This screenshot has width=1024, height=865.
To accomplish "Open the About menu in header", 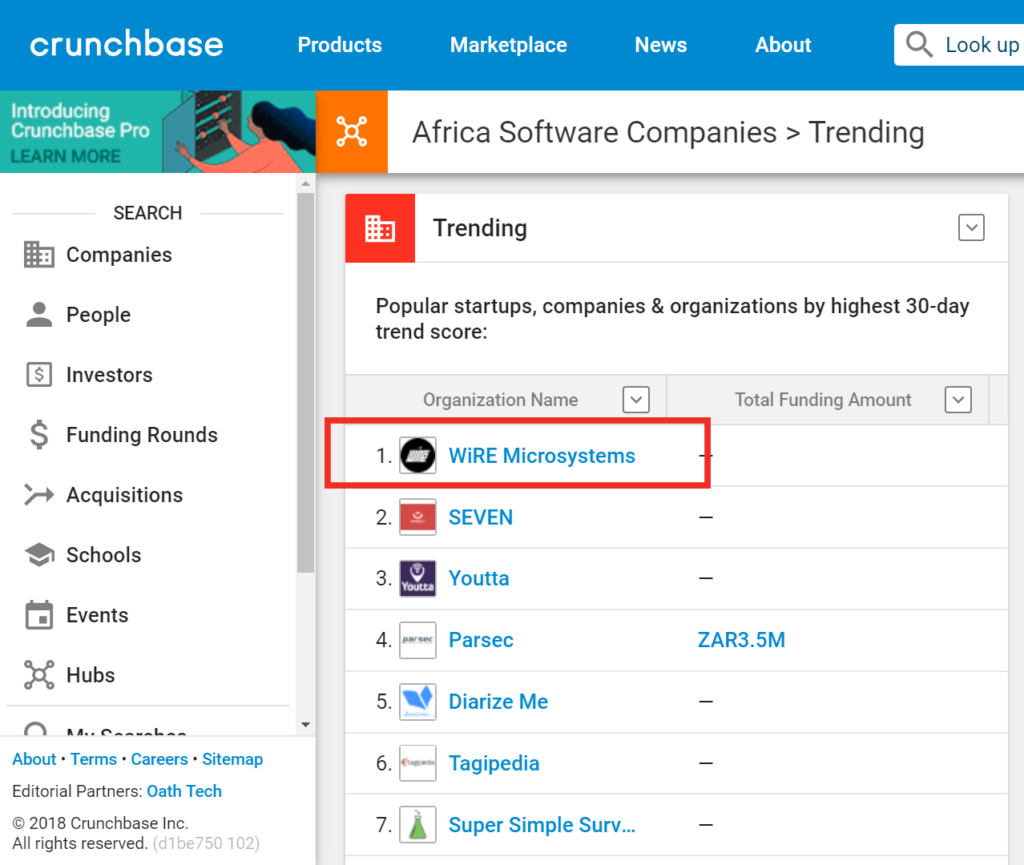I will click(x=783, y=44).
